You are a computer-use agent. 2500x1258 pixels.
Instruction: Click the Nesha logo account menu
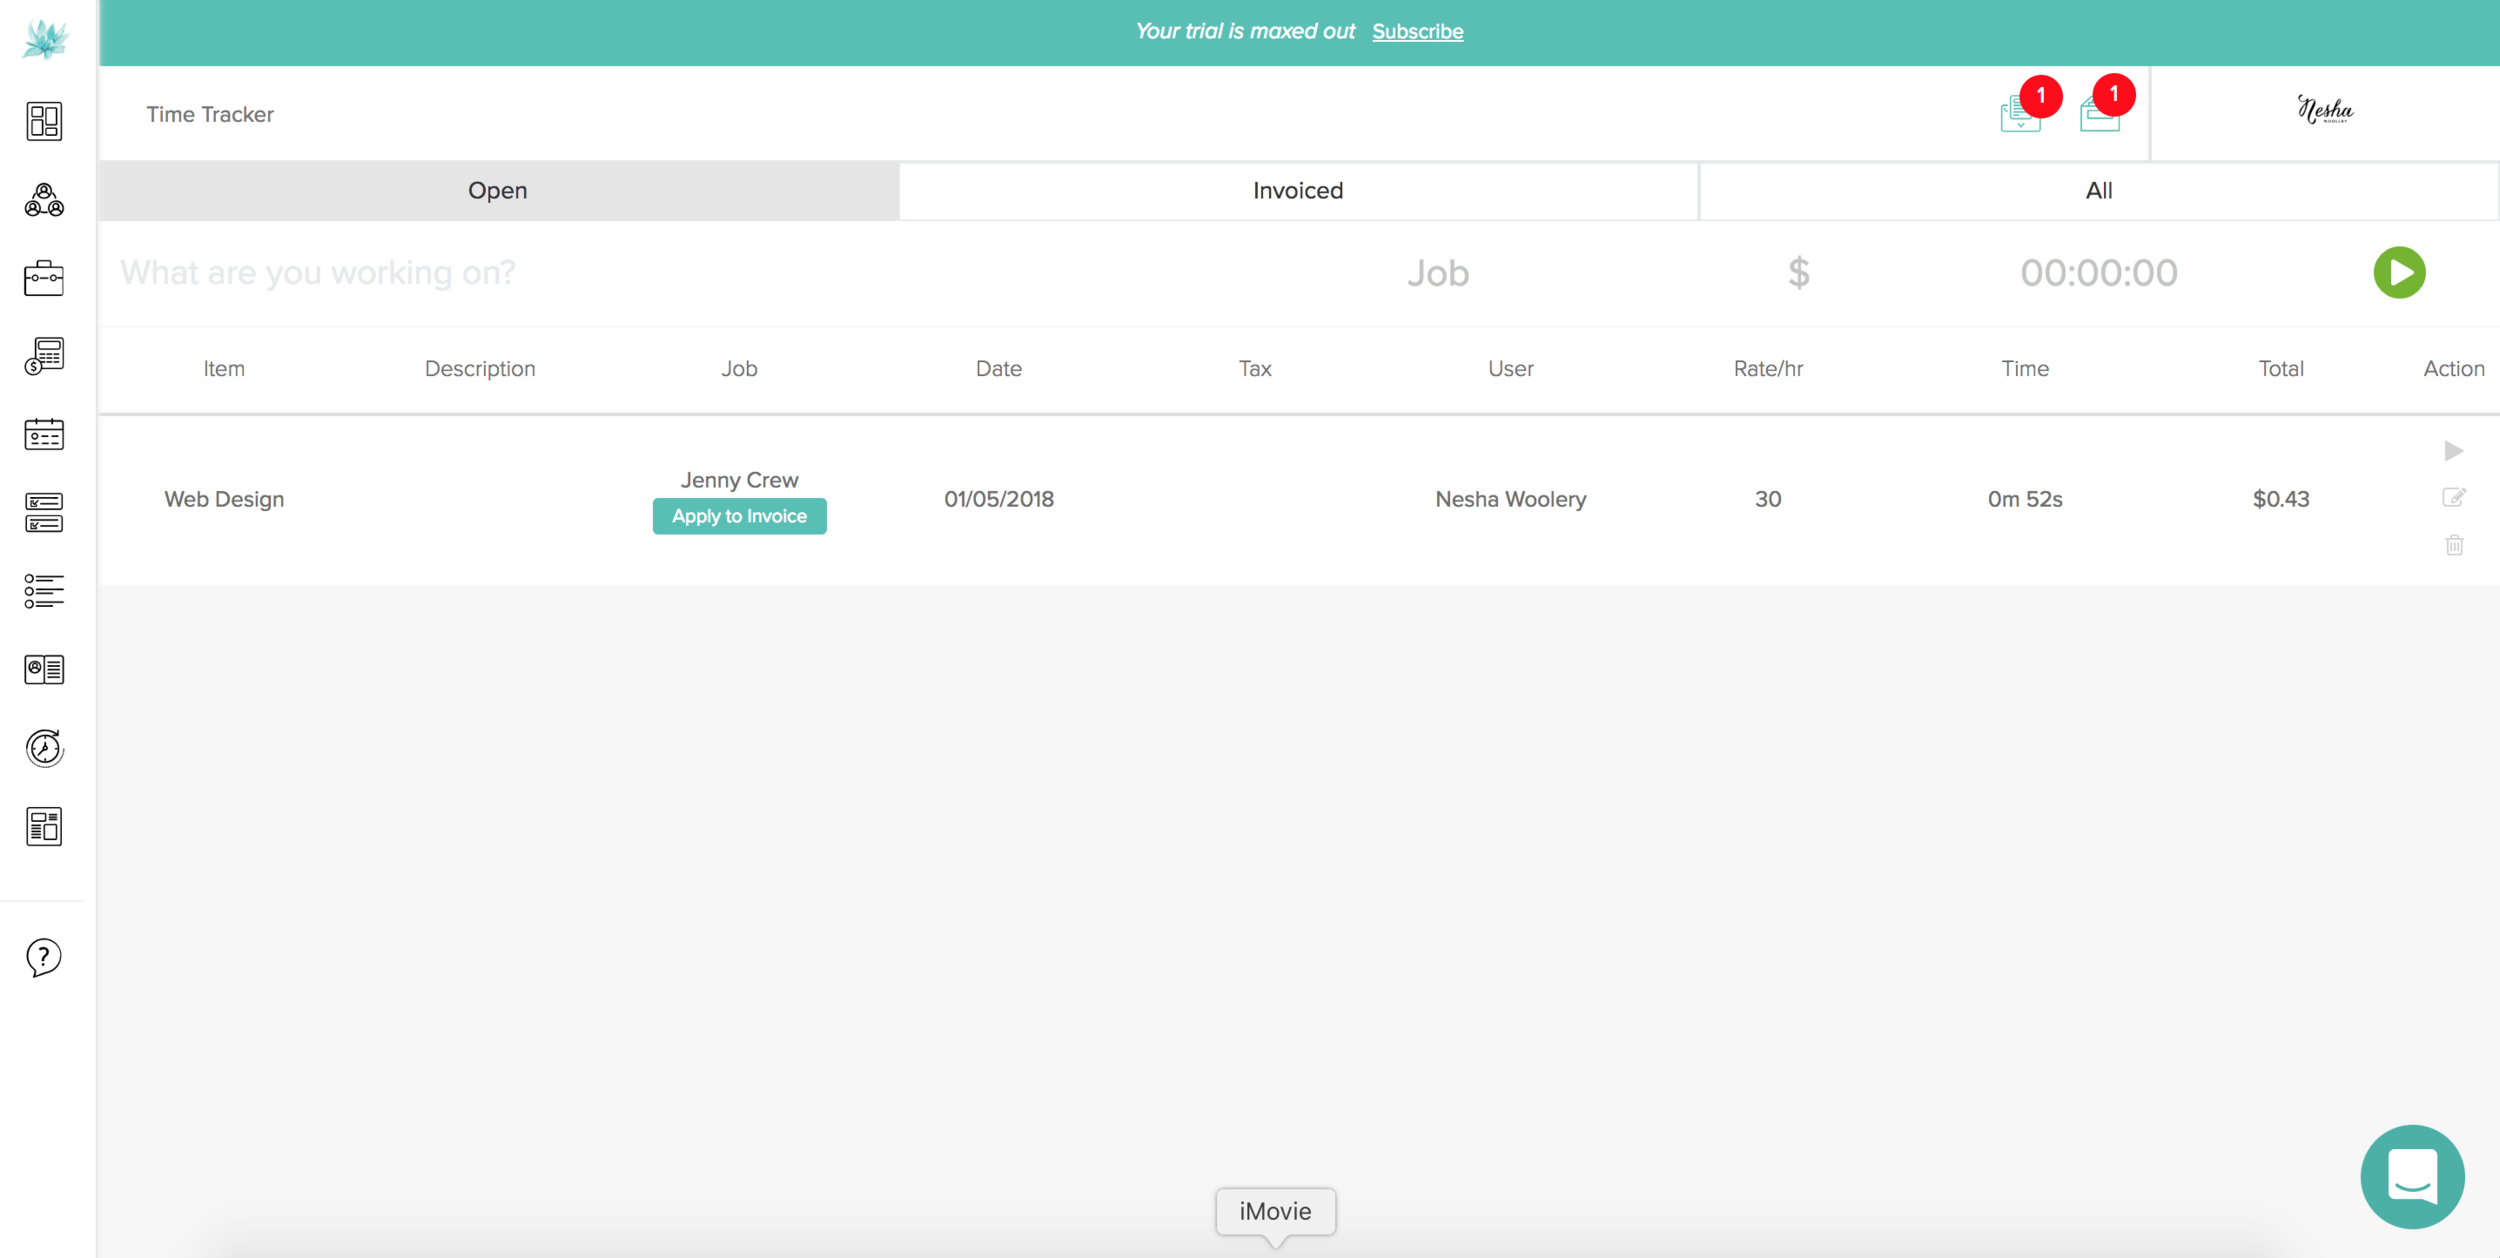point(2325,110)
